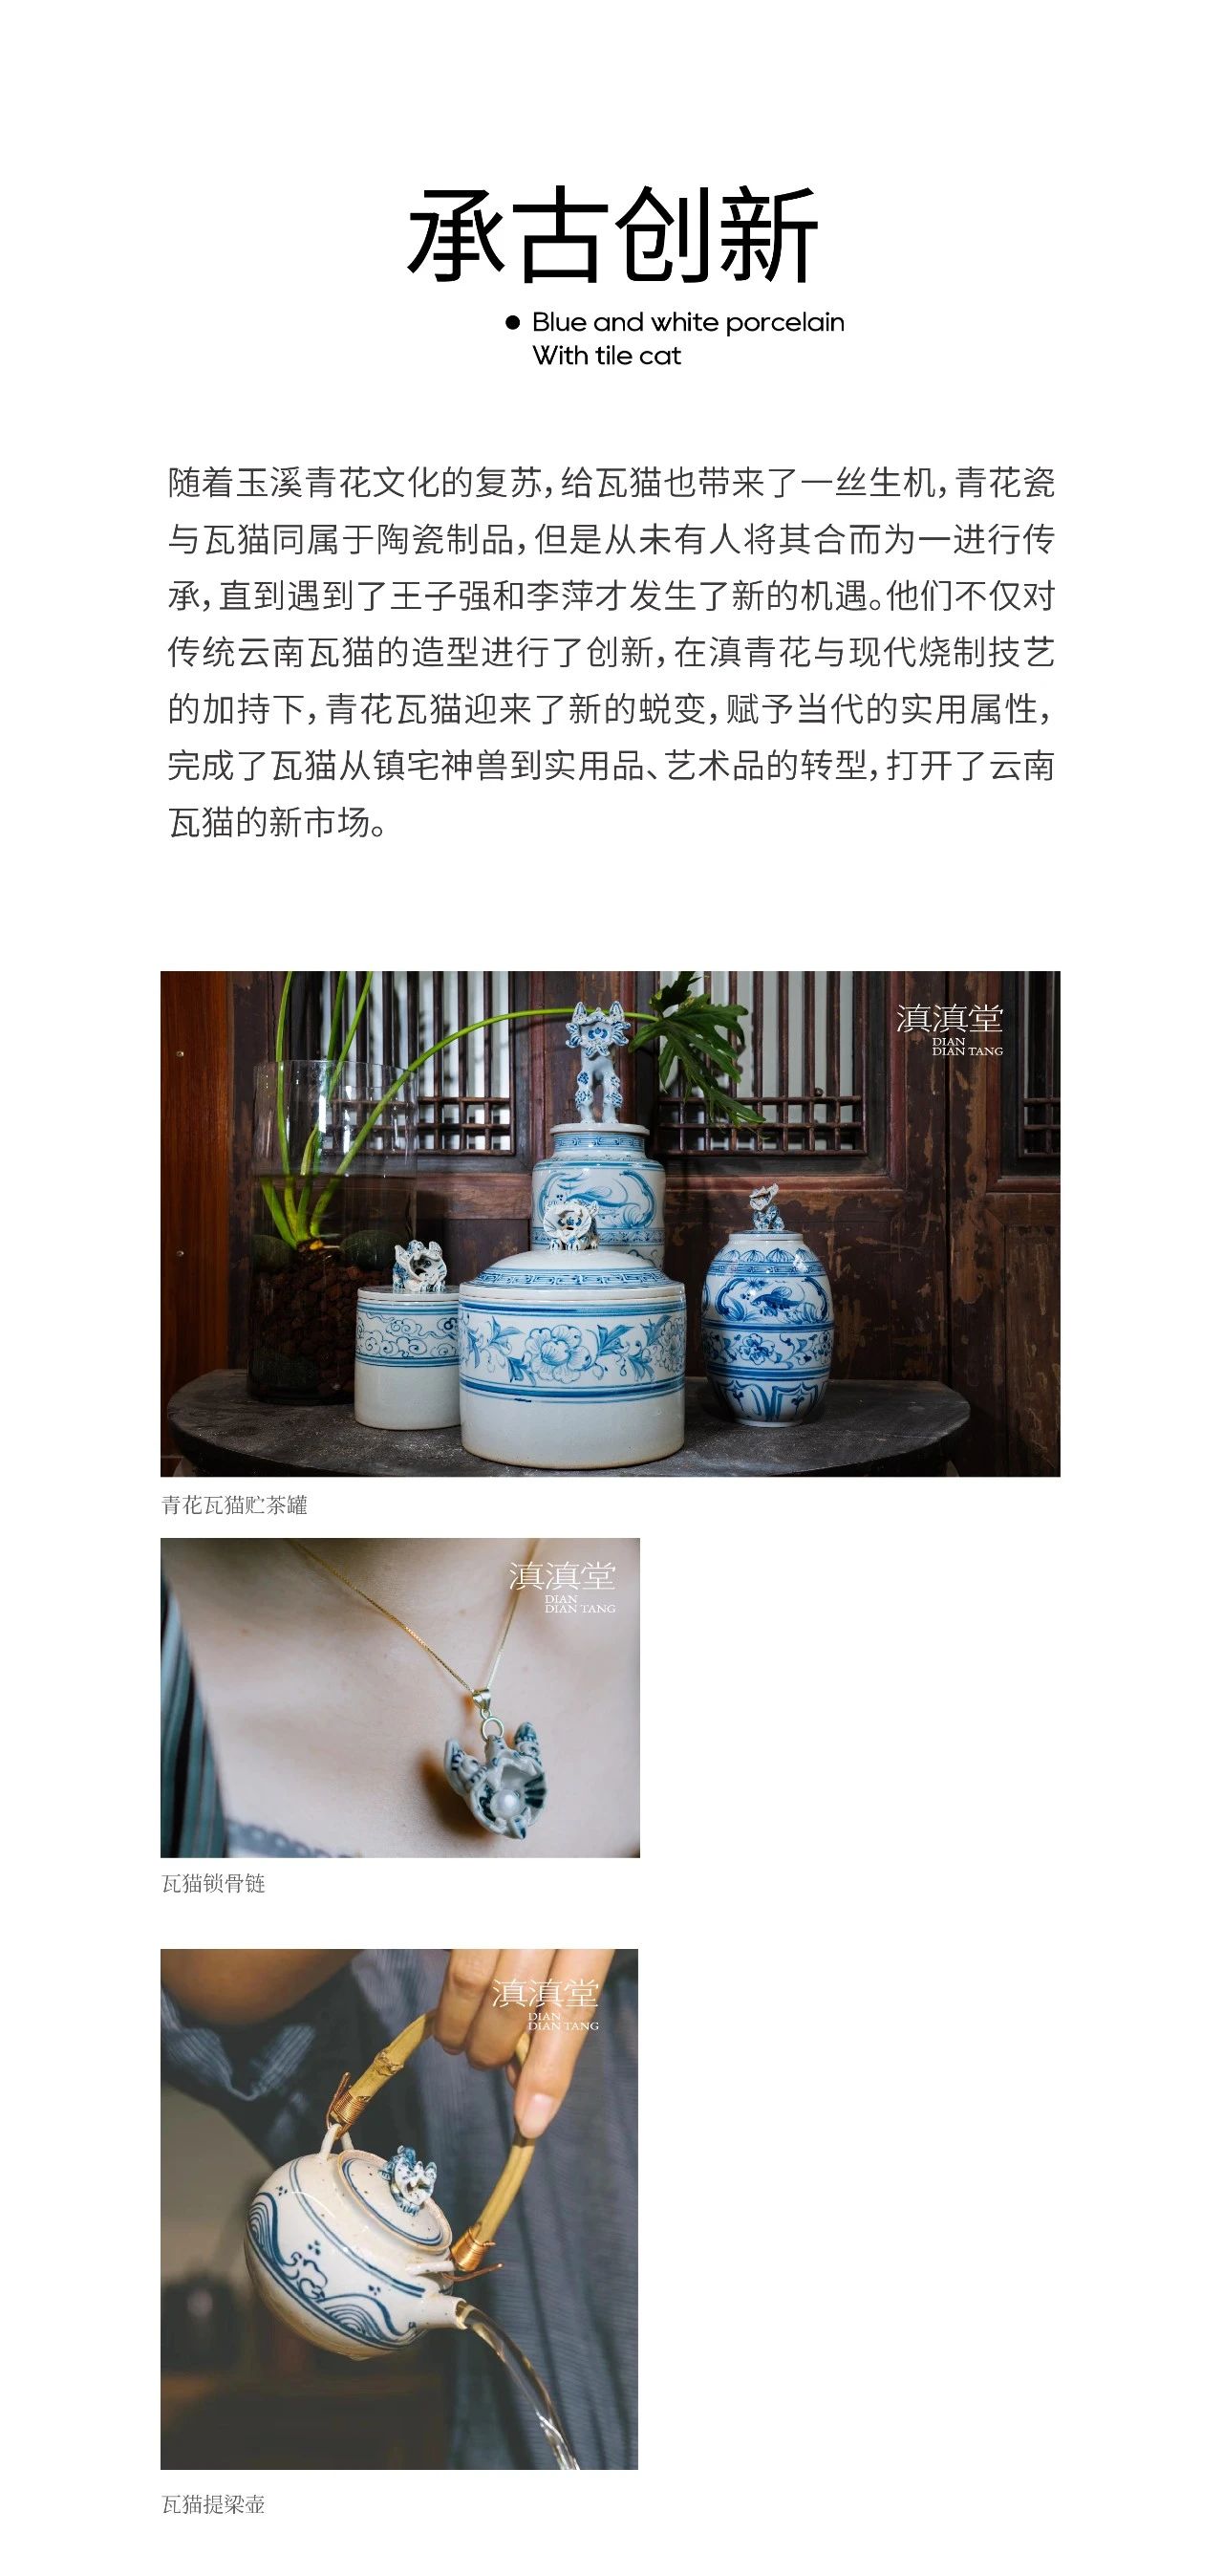
Task: Click the 承古创新 main heading
Action: 612,233
